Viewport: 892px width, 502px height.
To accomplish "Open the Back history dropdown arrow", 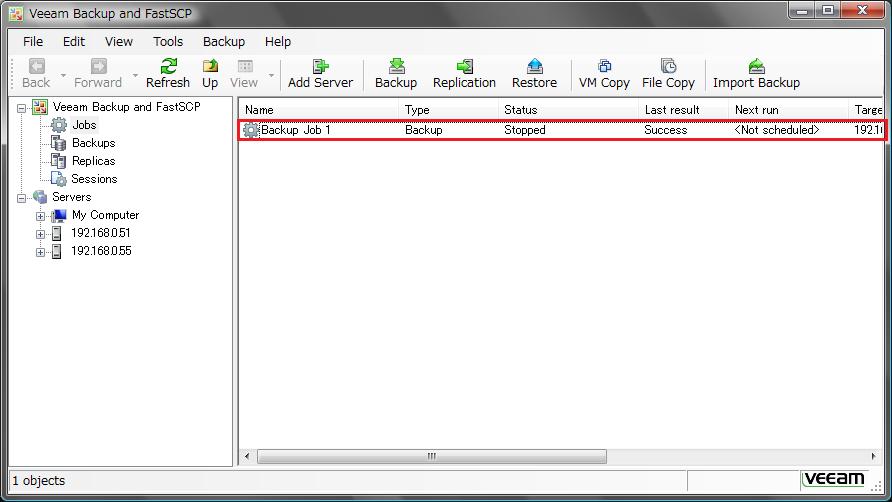I will [63, 75].
